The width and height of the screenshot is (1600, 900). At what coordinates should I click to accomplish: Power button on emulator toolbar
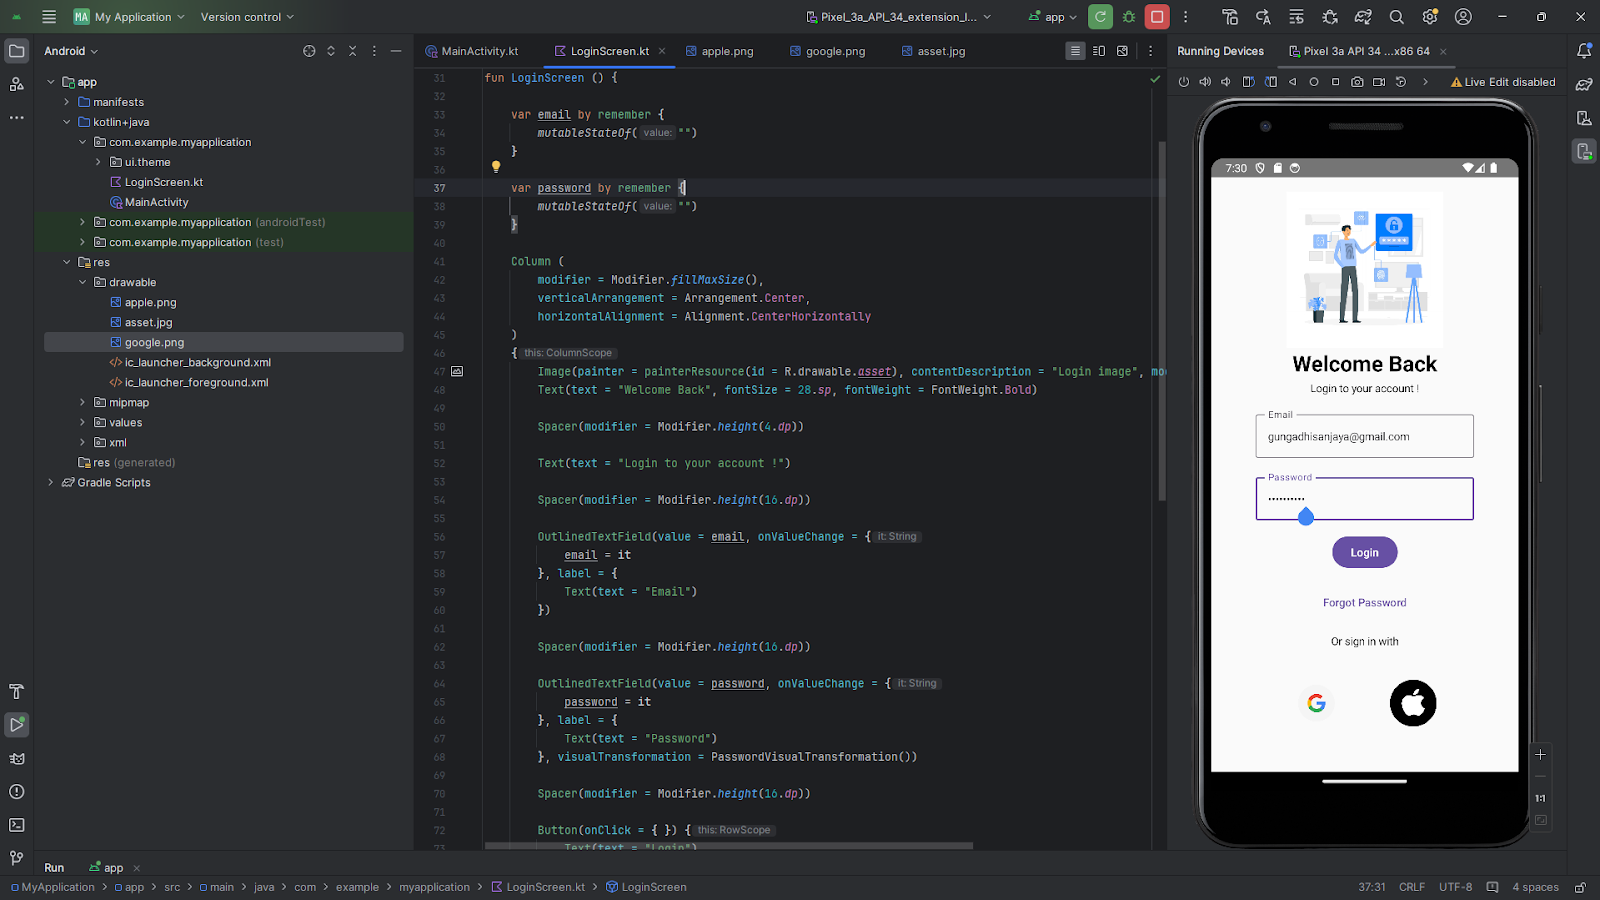1184,82
